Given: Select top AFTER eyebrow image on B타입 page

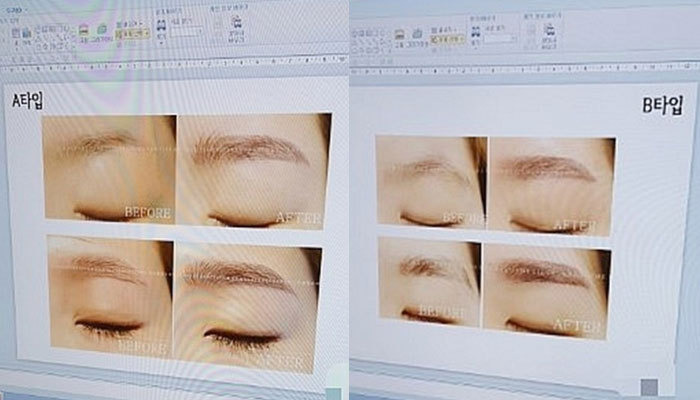Looking at the screenshot, I should (551, 187).
